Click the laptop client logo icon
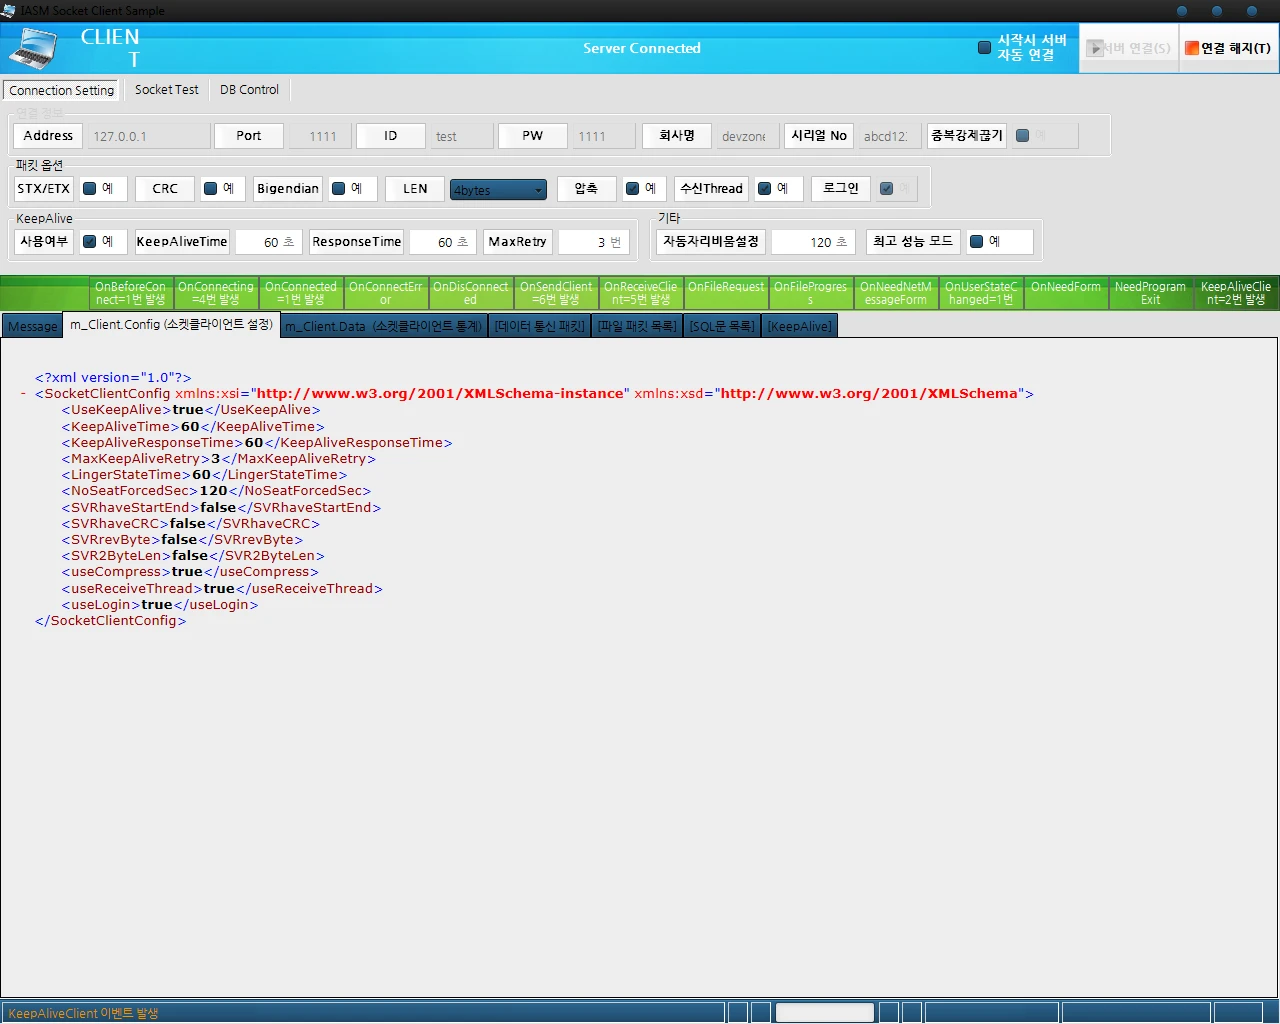Viewport: 1280px width, 1024px height. [34, 48]
